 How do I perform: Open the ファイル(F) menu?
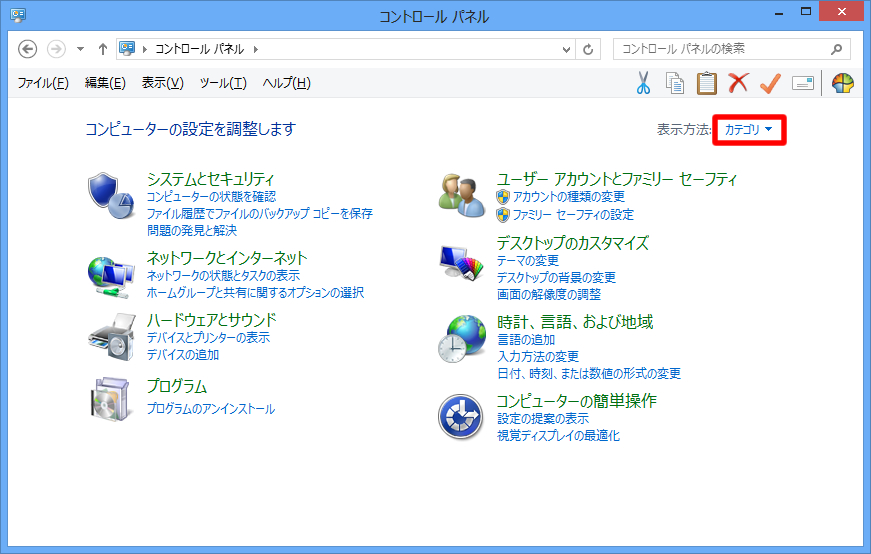tap(43, 83)
